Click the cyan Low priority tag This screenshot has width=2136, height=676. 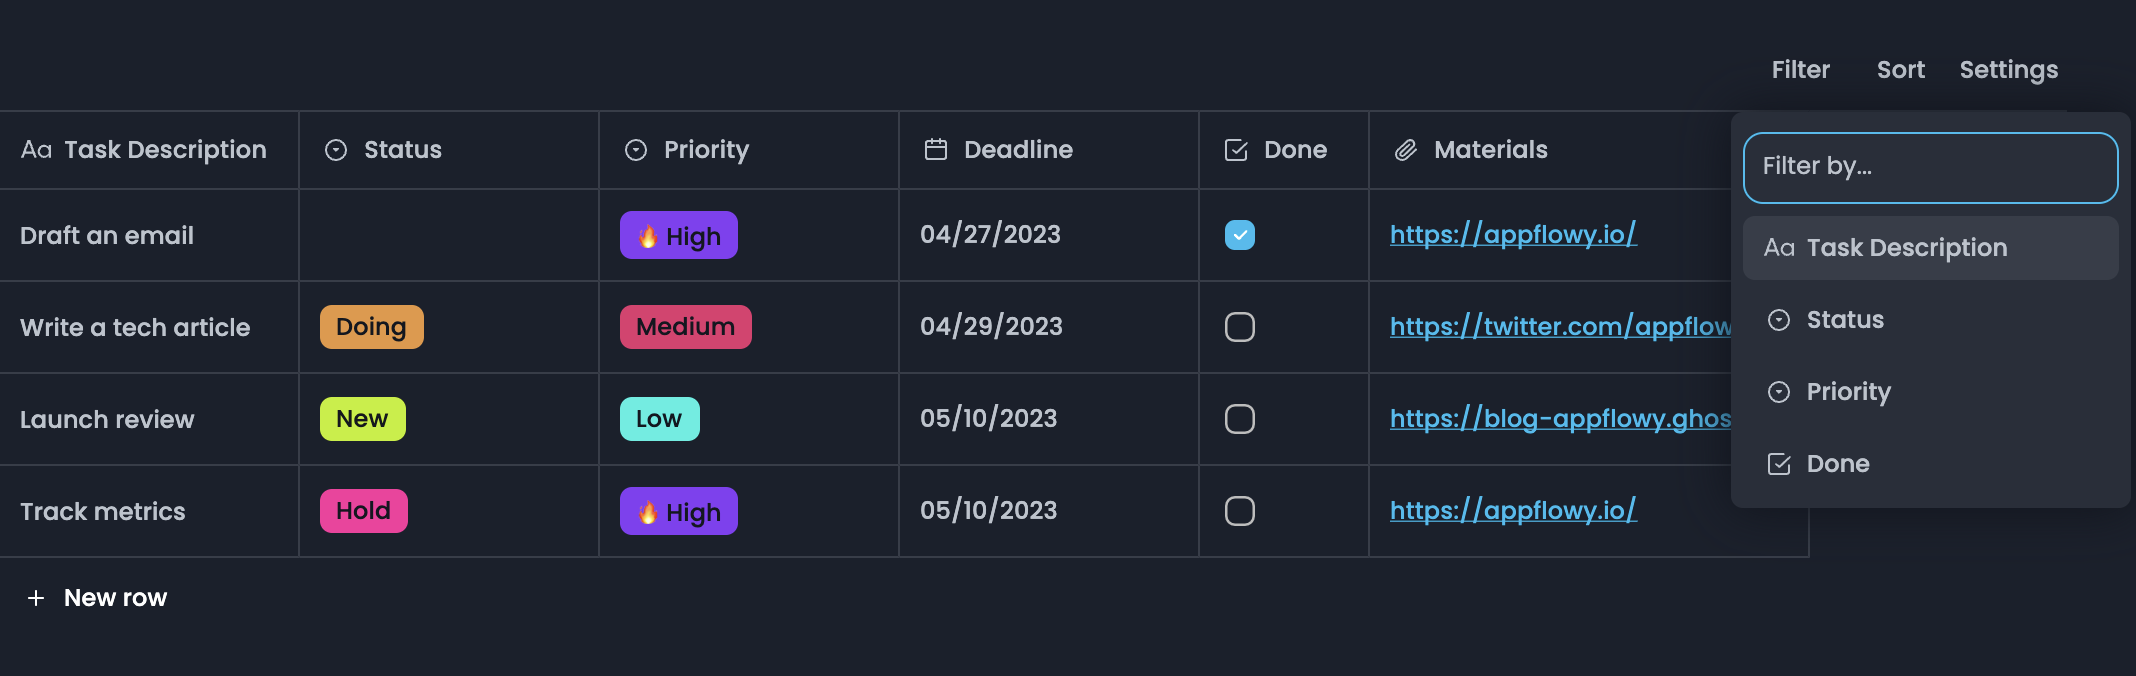(659, 419)
